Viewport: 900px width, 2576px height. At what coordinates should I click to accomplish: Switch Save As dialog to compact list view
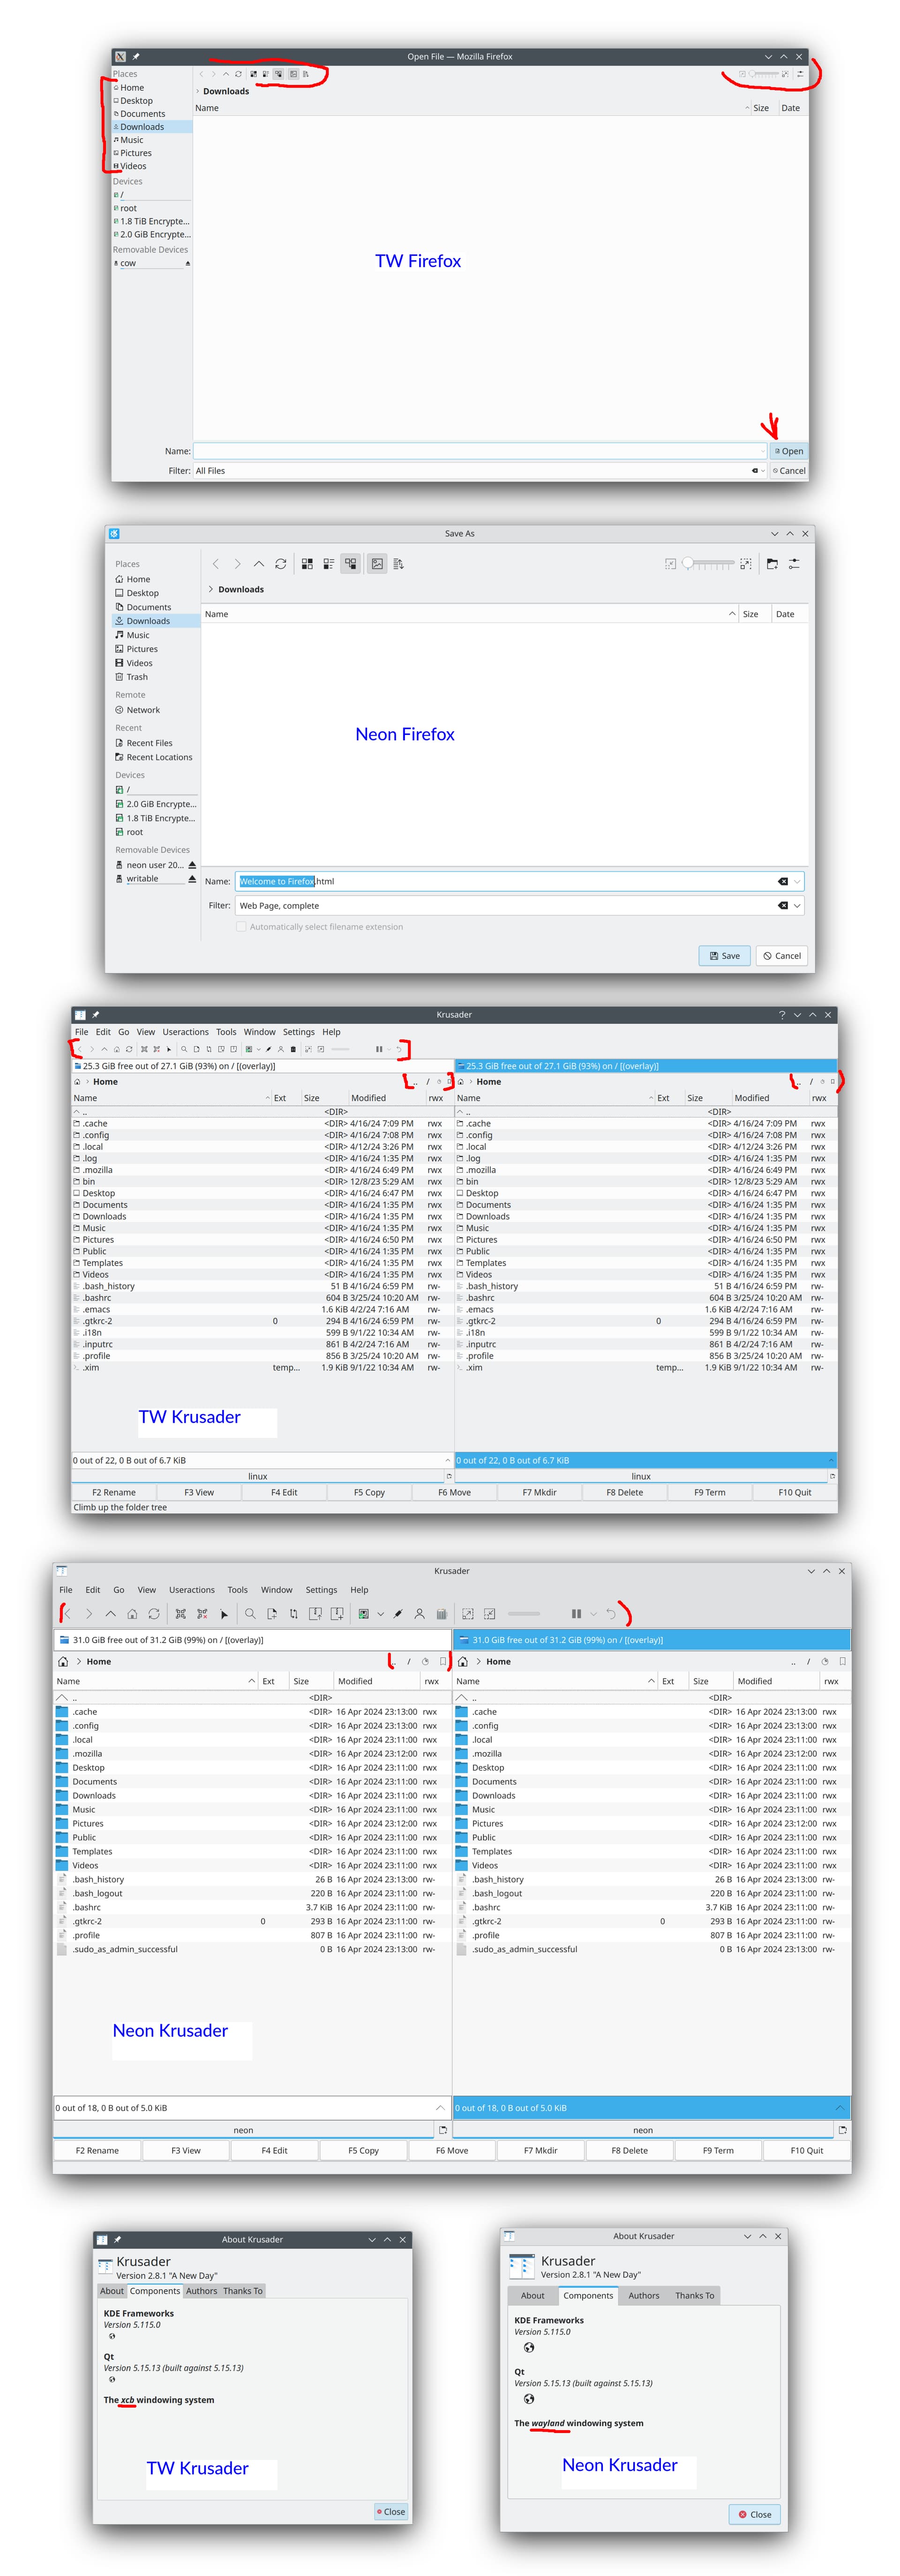click(x=328, y=564)
